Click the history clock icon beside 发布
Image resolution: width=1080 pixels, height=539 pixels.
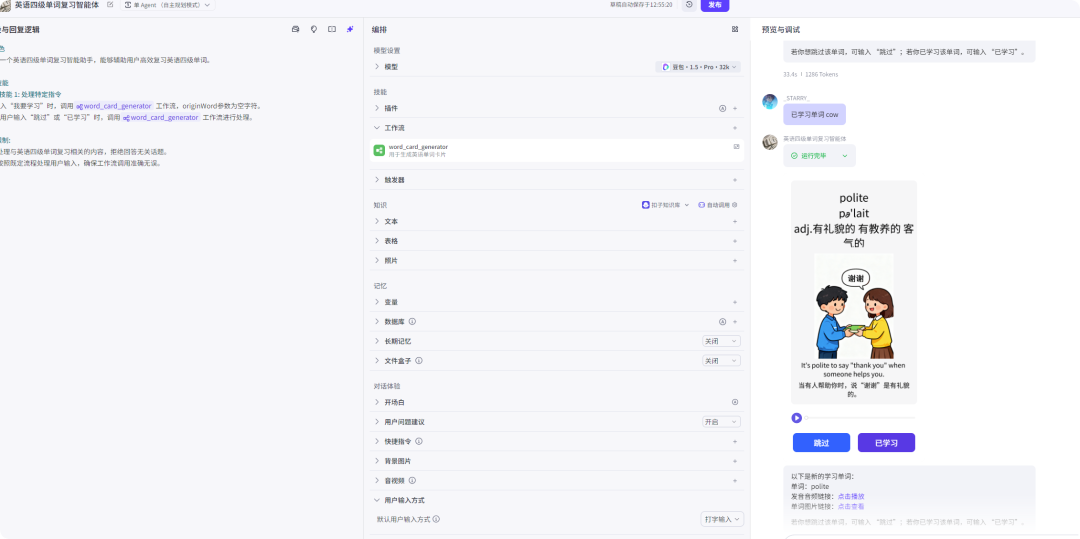689,5
